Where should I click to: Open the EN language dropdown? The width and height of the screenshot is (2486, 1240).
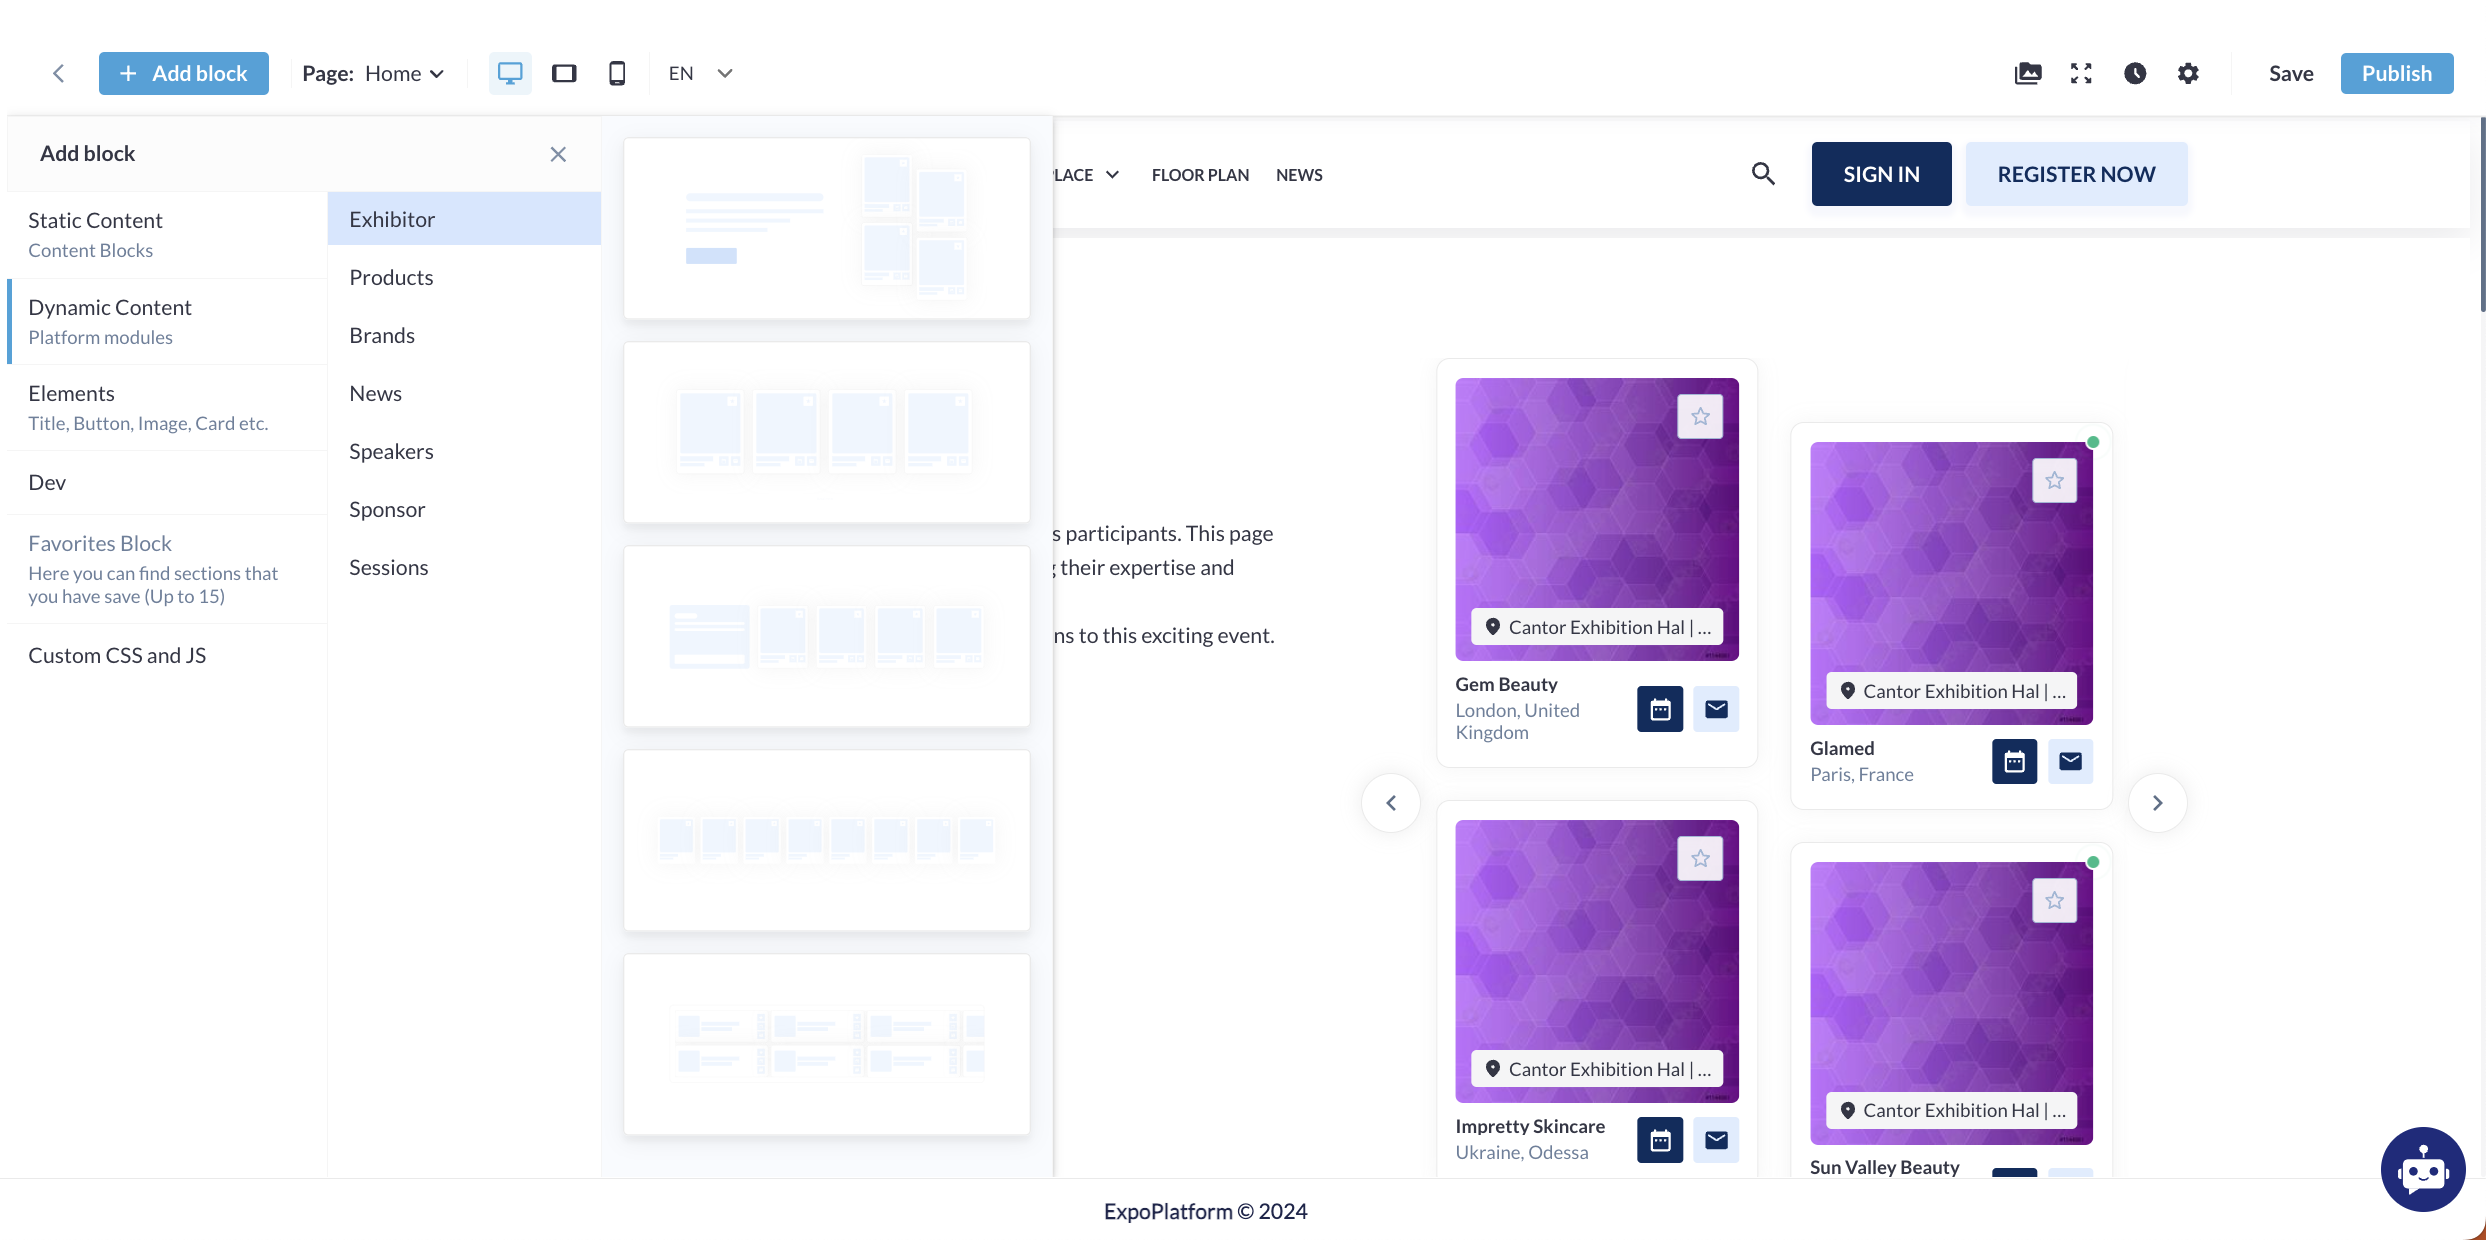click(701, 73)
